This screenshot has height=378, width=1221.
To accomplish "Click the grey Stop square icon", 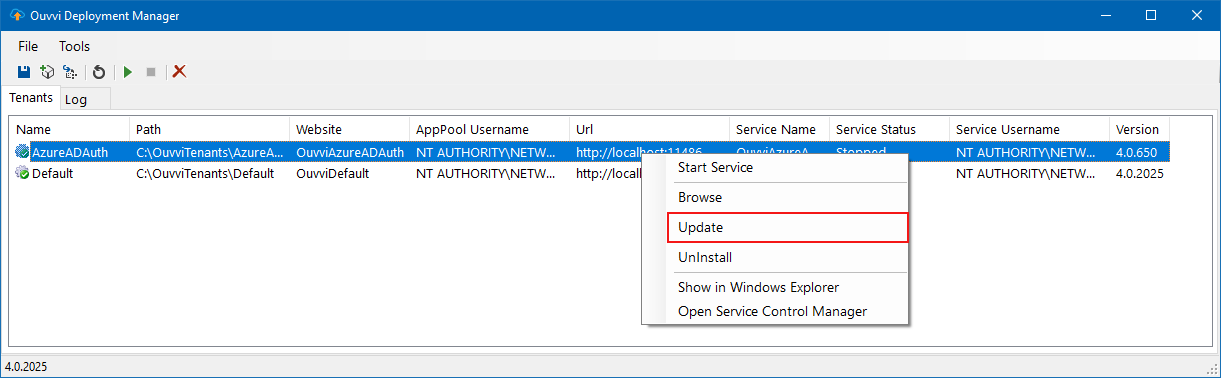I will tap(151, 72).
